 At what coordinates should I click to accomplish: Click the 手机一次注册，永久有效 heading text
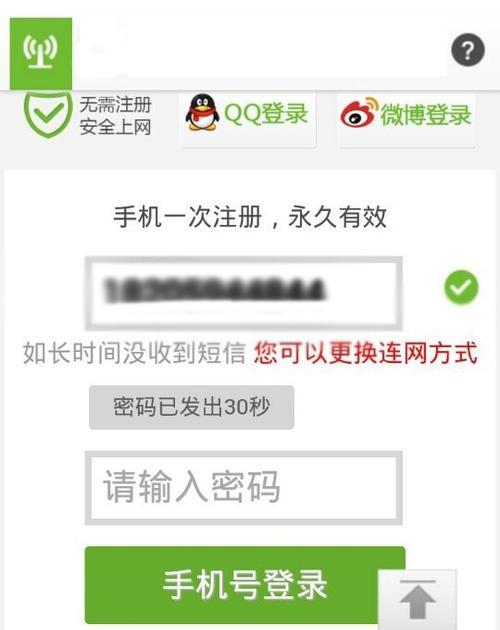click(250, 217)
